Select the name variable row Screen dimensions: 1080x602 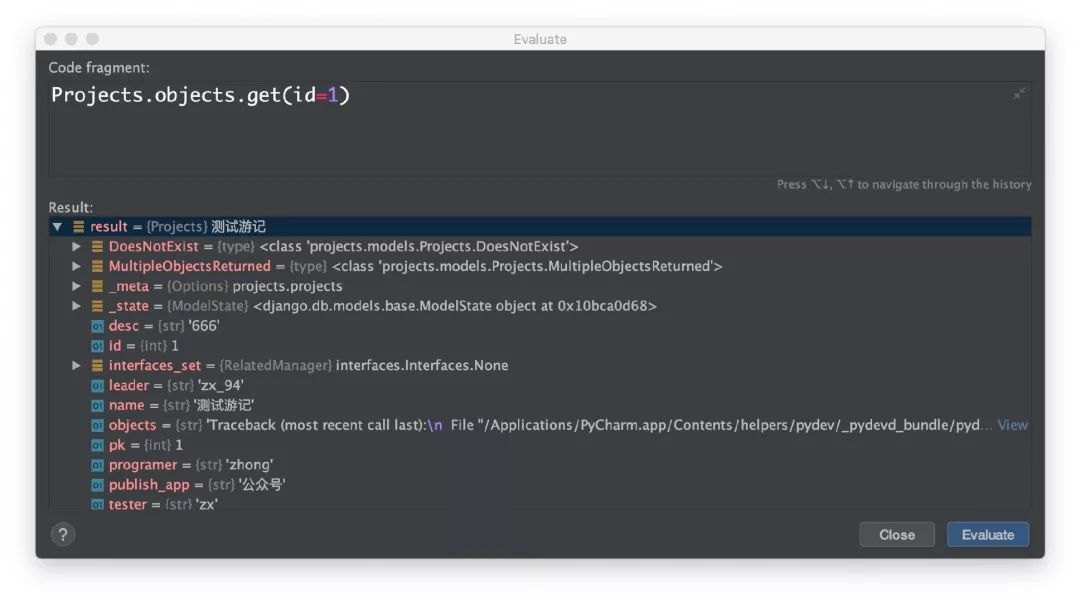pyautogui.click(x=180, y=405)
